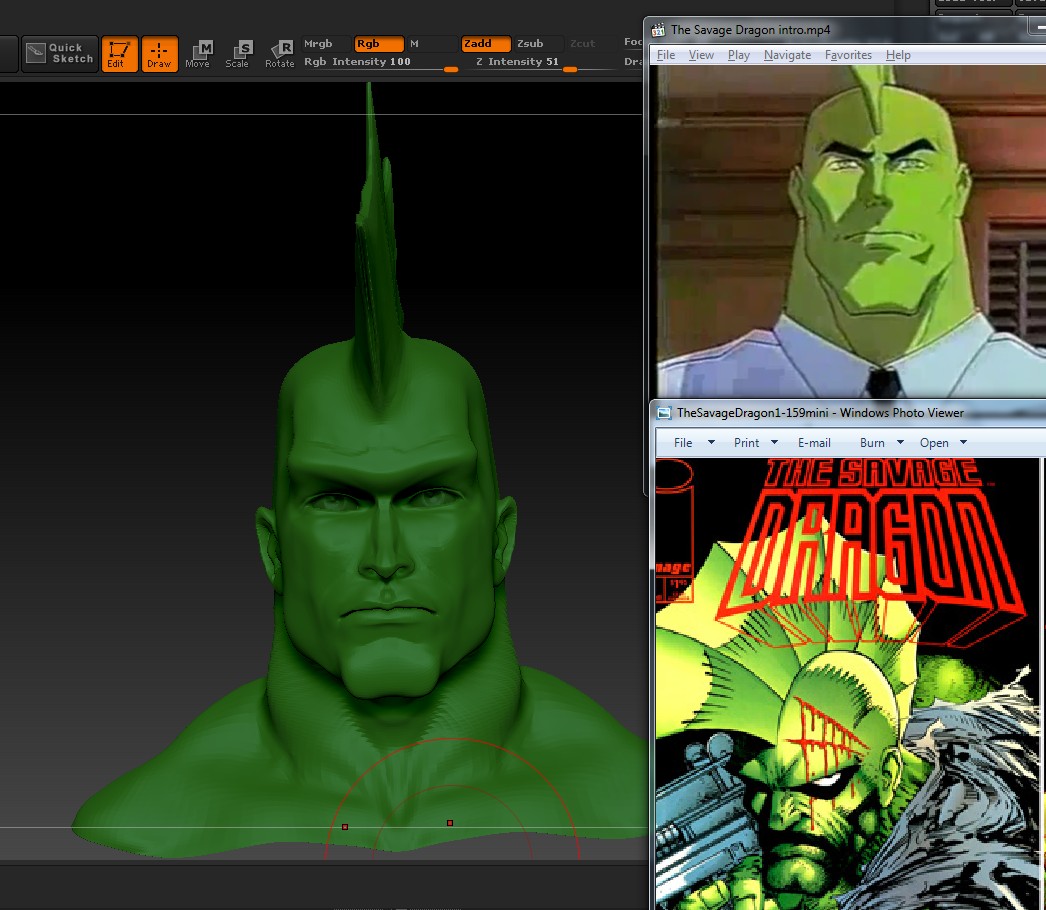Switch to the Scale transform tool
The height and width of the screenshot is (910, 1046).
point(238,54)
